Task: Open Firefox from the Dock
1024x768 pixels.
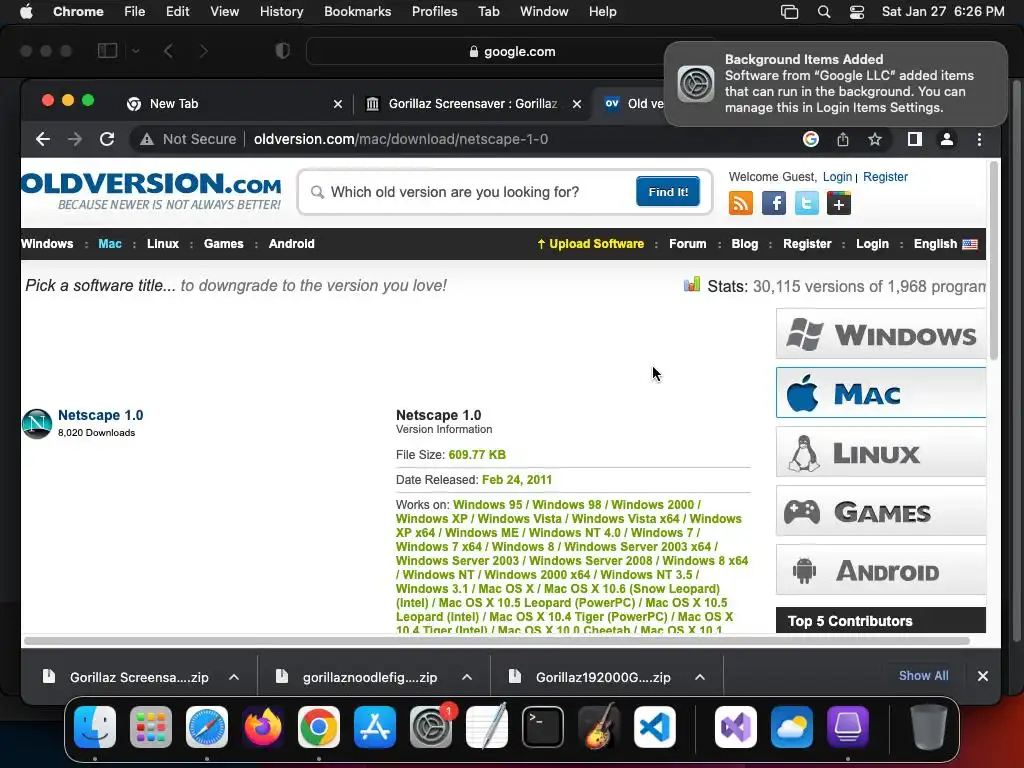Action: pyautogui.click(x=263, y=727)
